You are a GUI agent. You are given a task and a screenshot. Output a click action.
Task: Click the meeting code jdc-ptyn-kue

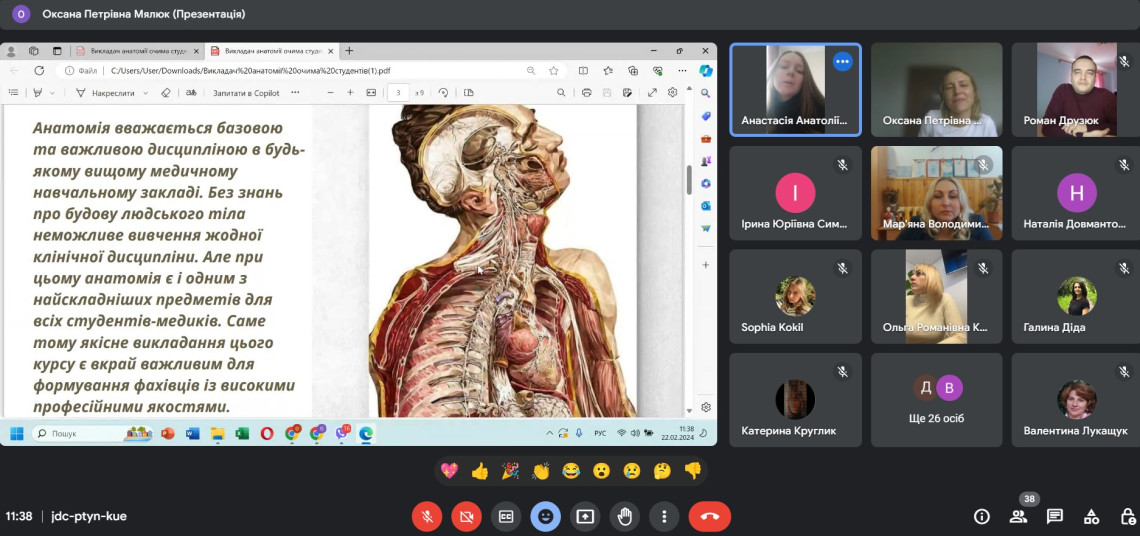89,516
